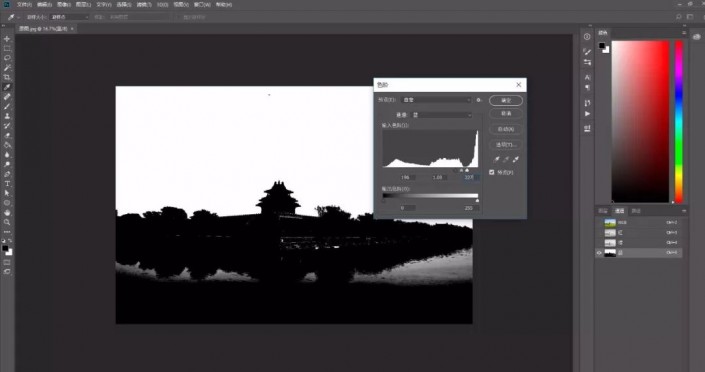Select the Blur tool
This screenshot has width=705, height=372.
(x=7, y=155)
